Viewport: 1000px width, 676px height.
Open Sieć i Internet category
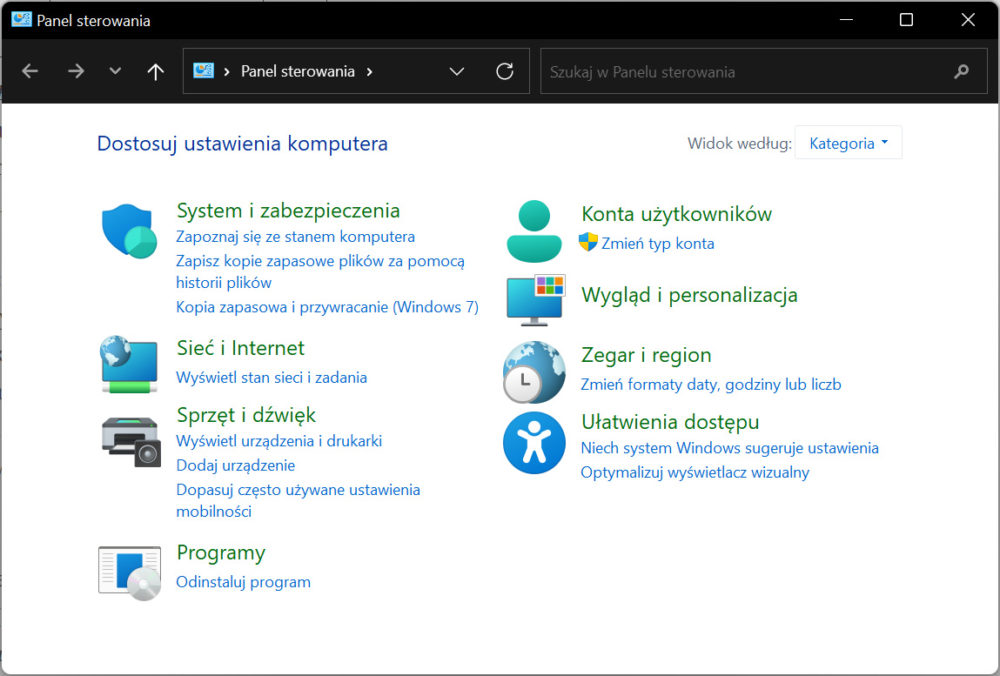click(x=240, y=348)
